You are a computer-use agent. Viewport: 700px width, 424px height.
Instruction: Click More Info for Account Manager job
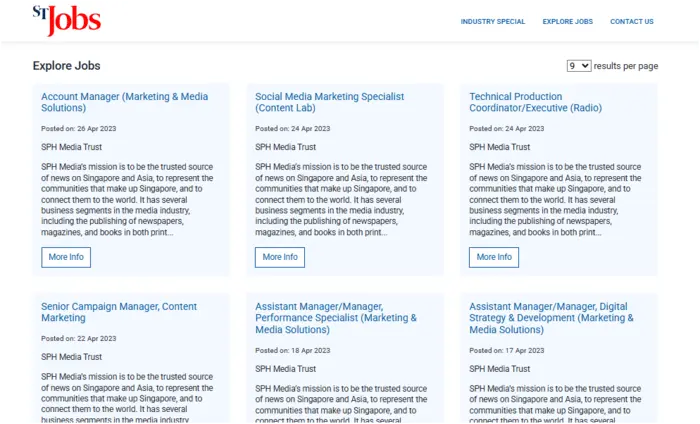[66, 257]
